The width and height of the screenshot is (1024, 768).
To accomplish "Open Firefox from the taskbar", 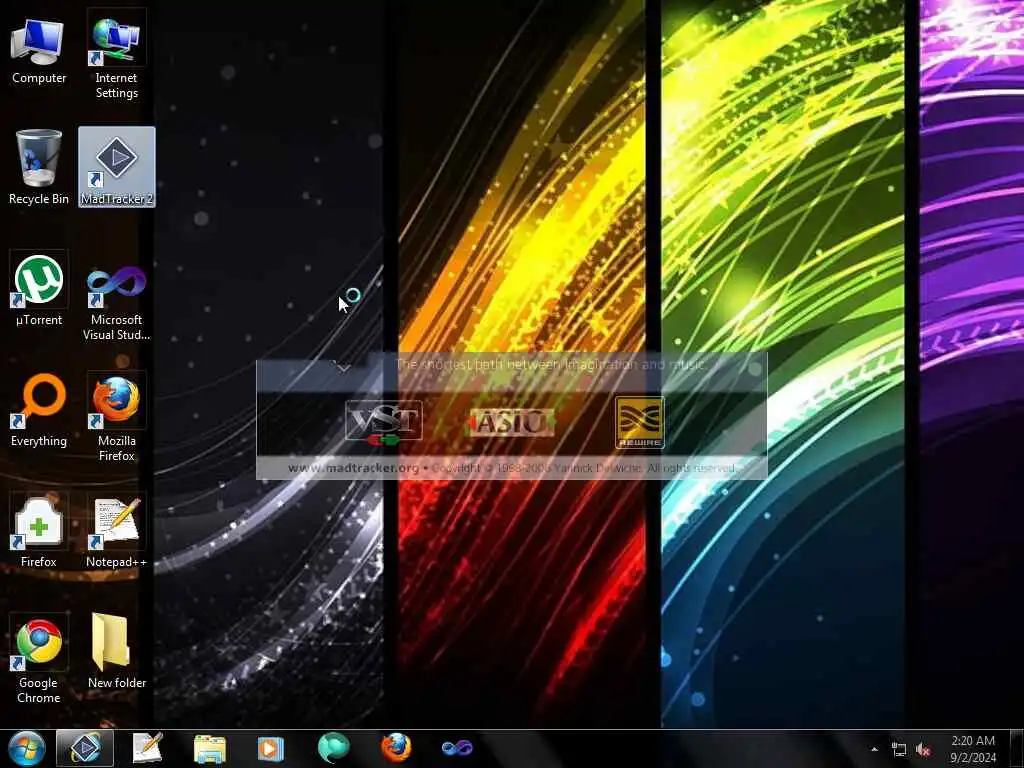I will 396,748.
